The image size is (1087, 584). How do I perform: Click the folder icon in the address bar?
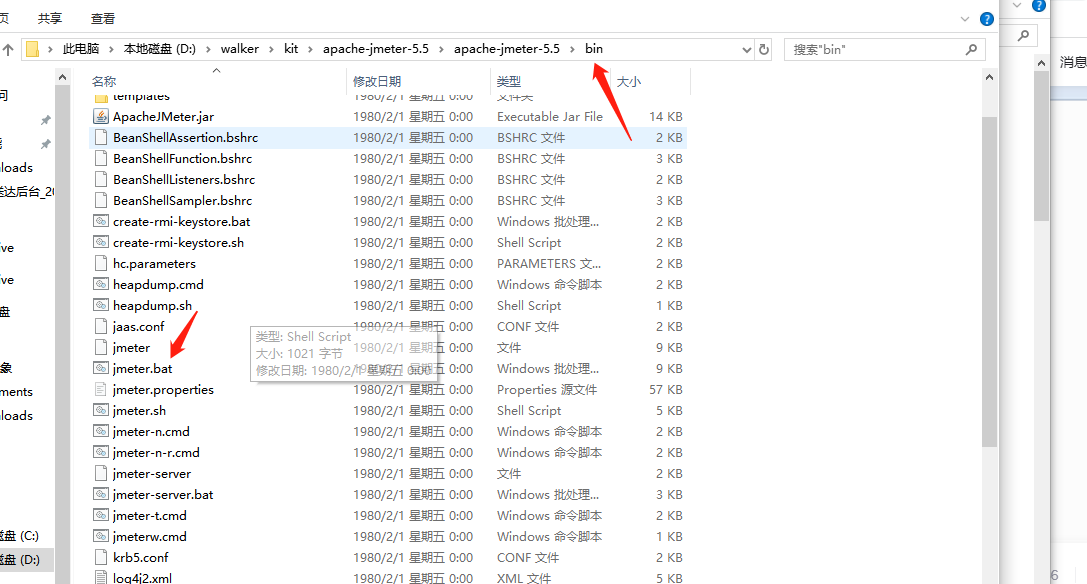coord(32,49)
